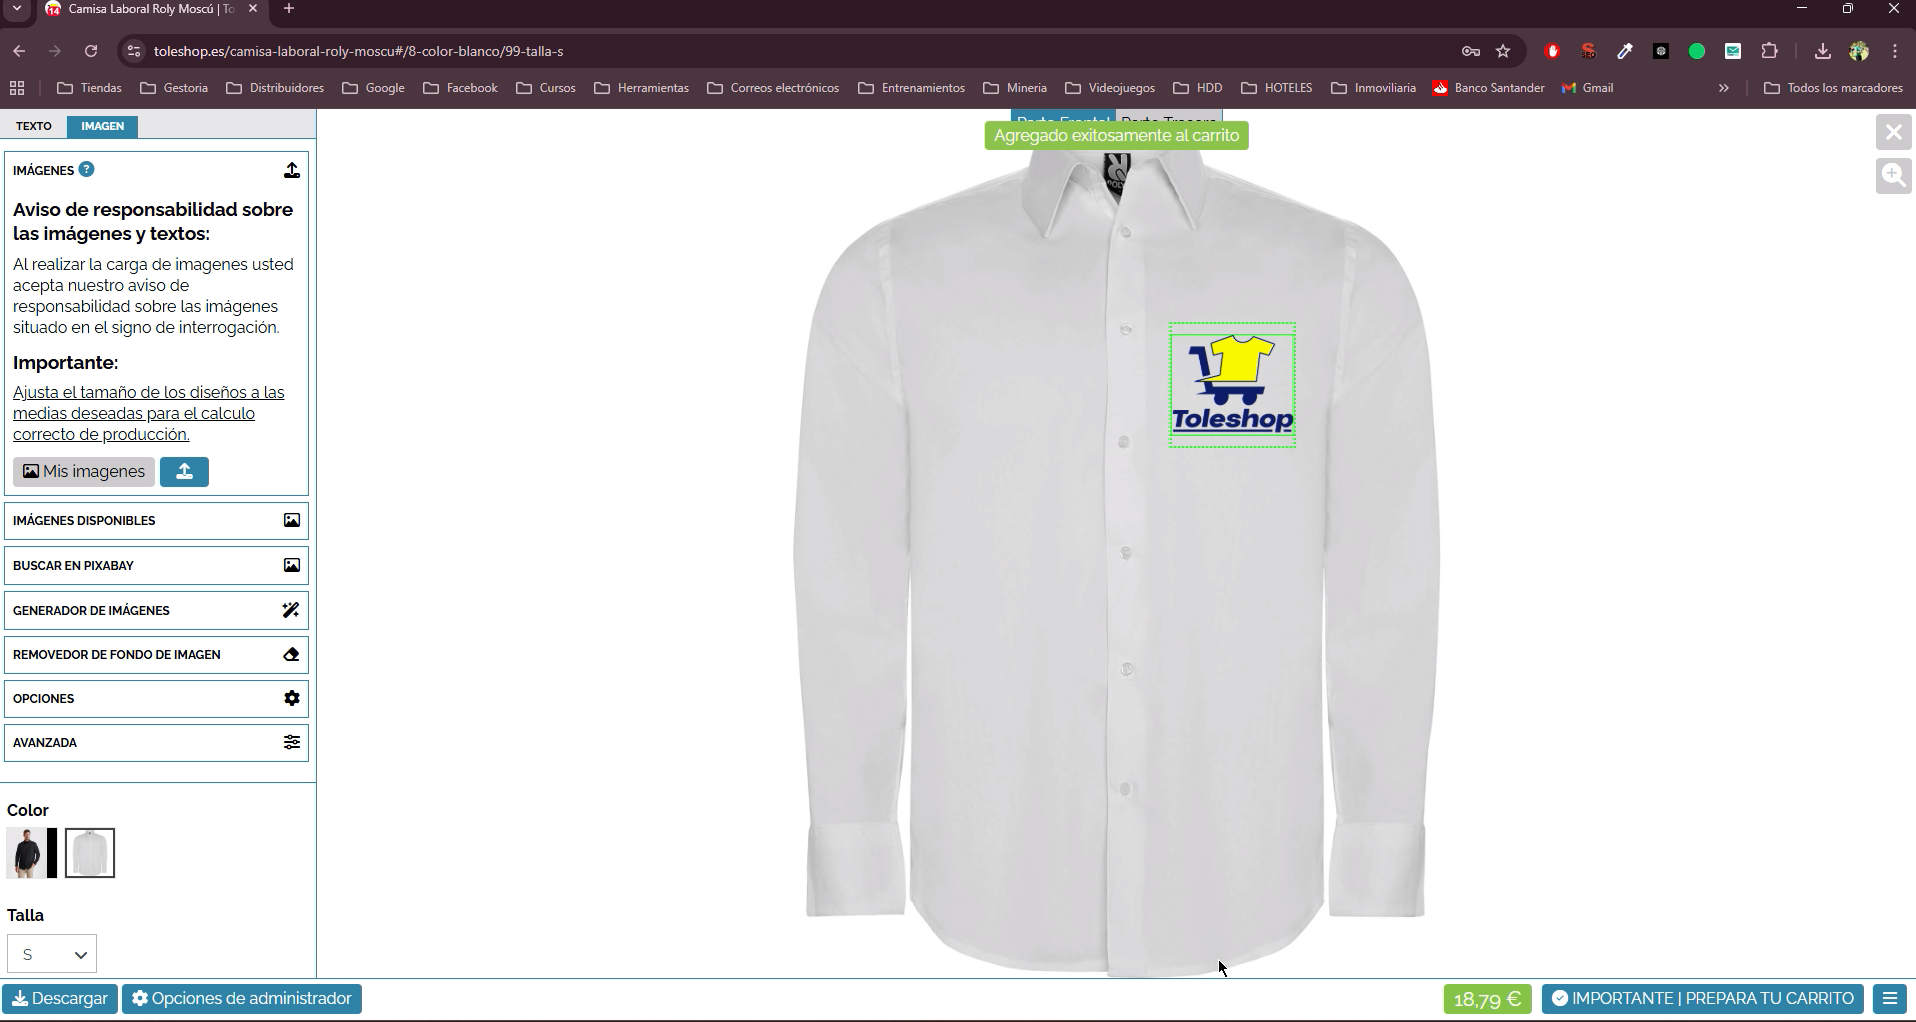Expand the BUSCAR EN PIXABAY section
Image resolution: width=1916 pixels, height=1022 pixels.
pyautogui.click(x=156, y=566)
